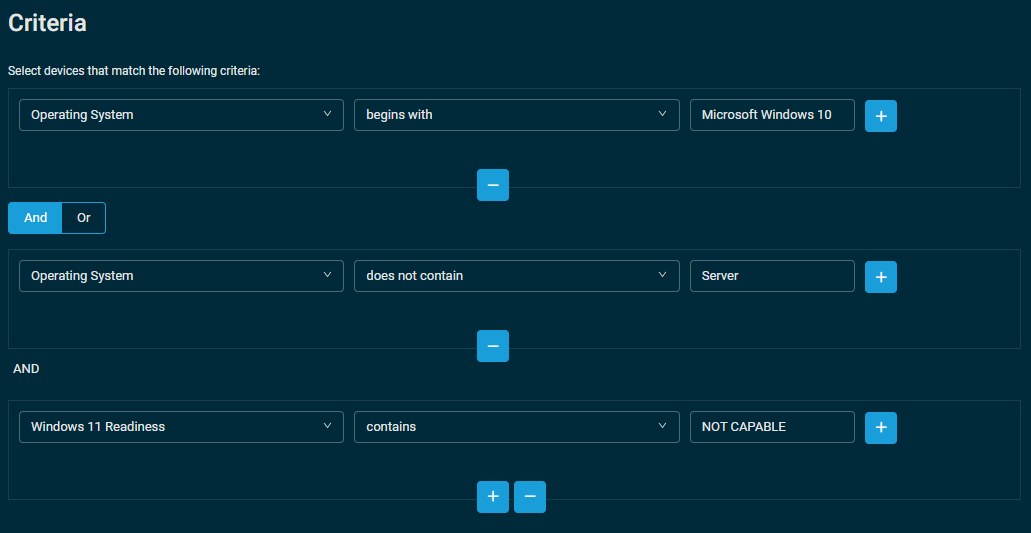Click the Server value input field
The height and width of the screenshot is (533, 1031).
tap(772, 276)
